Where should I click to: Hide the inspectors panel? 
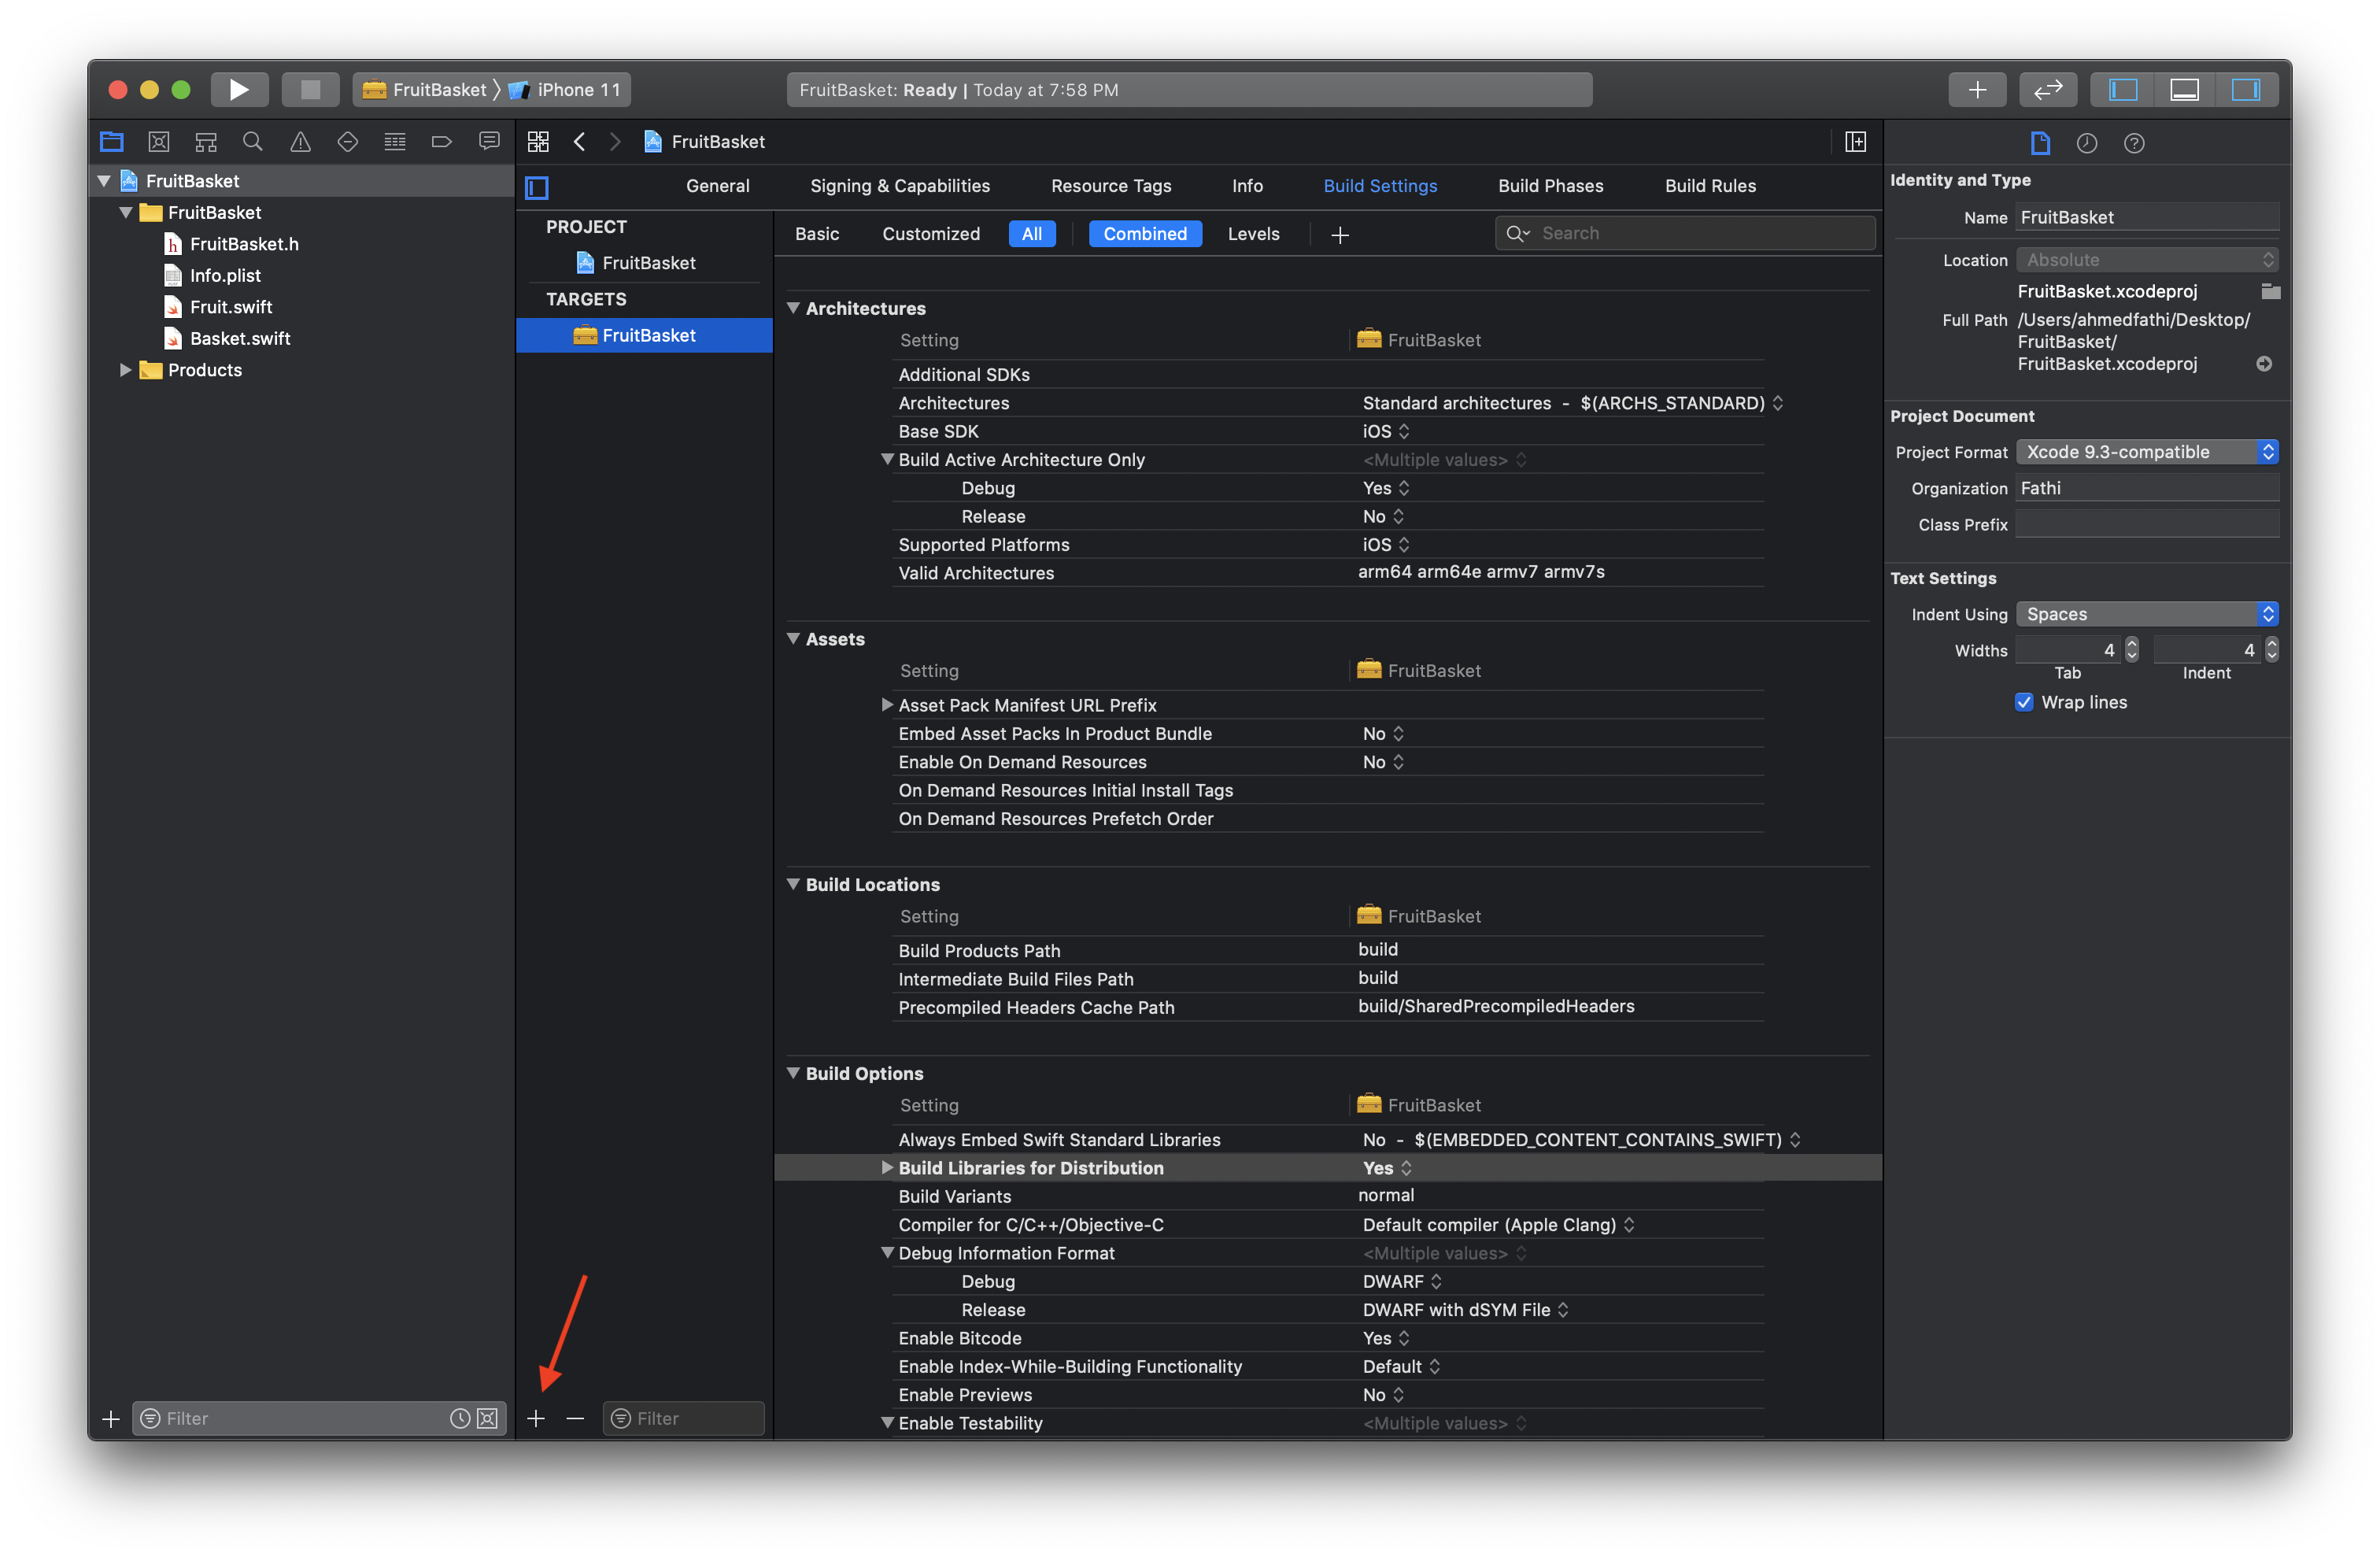(2246, 90)
